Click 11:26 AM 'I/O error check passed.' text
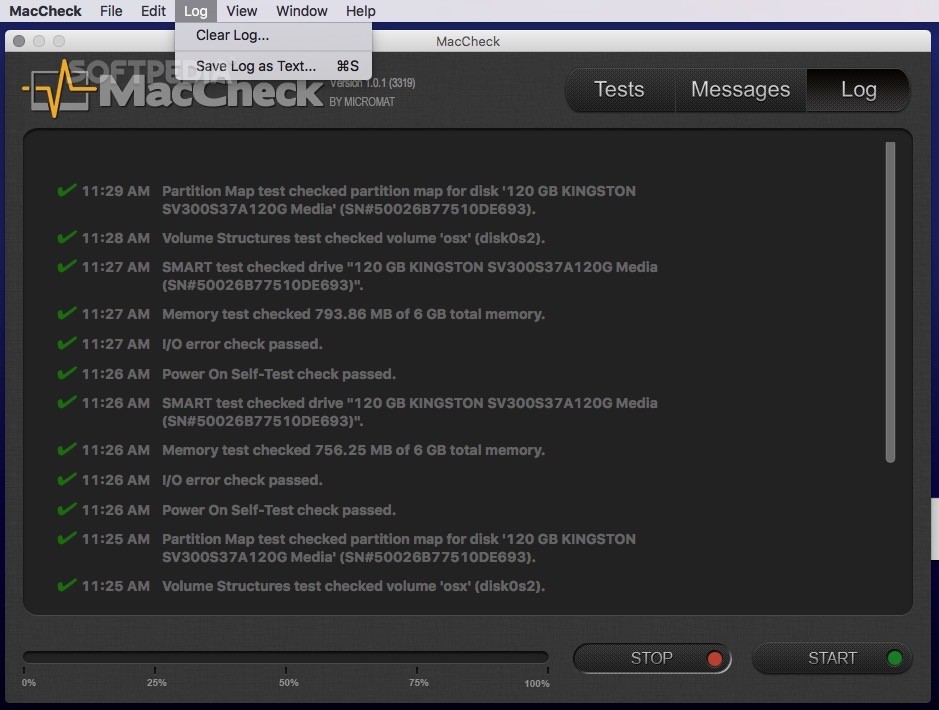The width and height of the screenshot is (939, 710). pyautogui.click(x=242, y=480)
